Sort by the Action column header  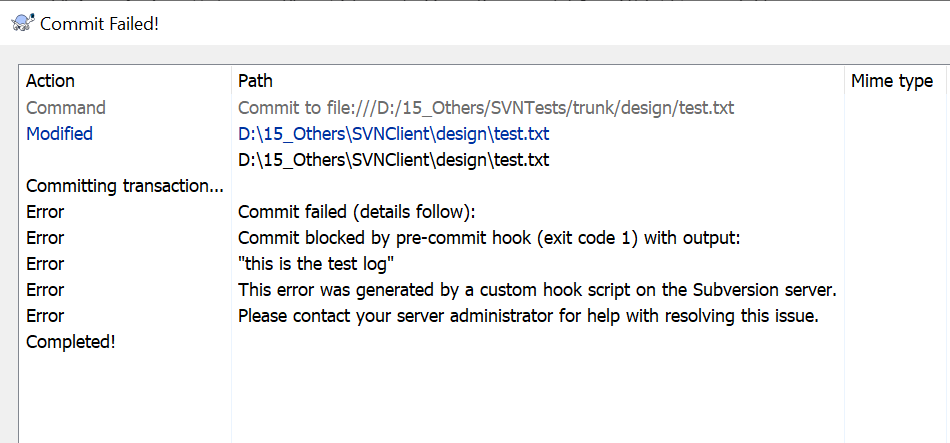(x=50, y=81)
